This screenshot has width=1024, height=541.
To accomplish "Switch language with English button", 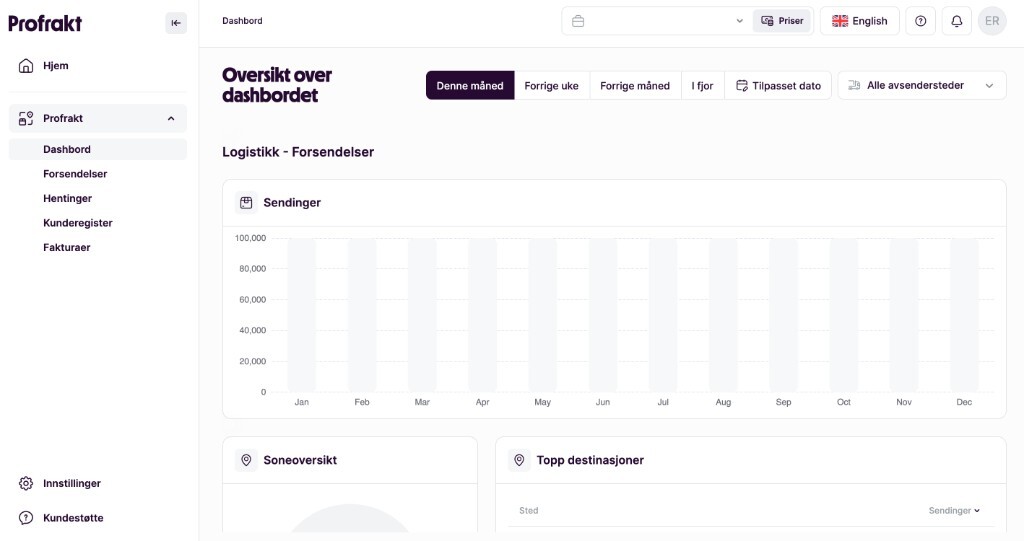I will pyautogui.click(x=859, y=21).
